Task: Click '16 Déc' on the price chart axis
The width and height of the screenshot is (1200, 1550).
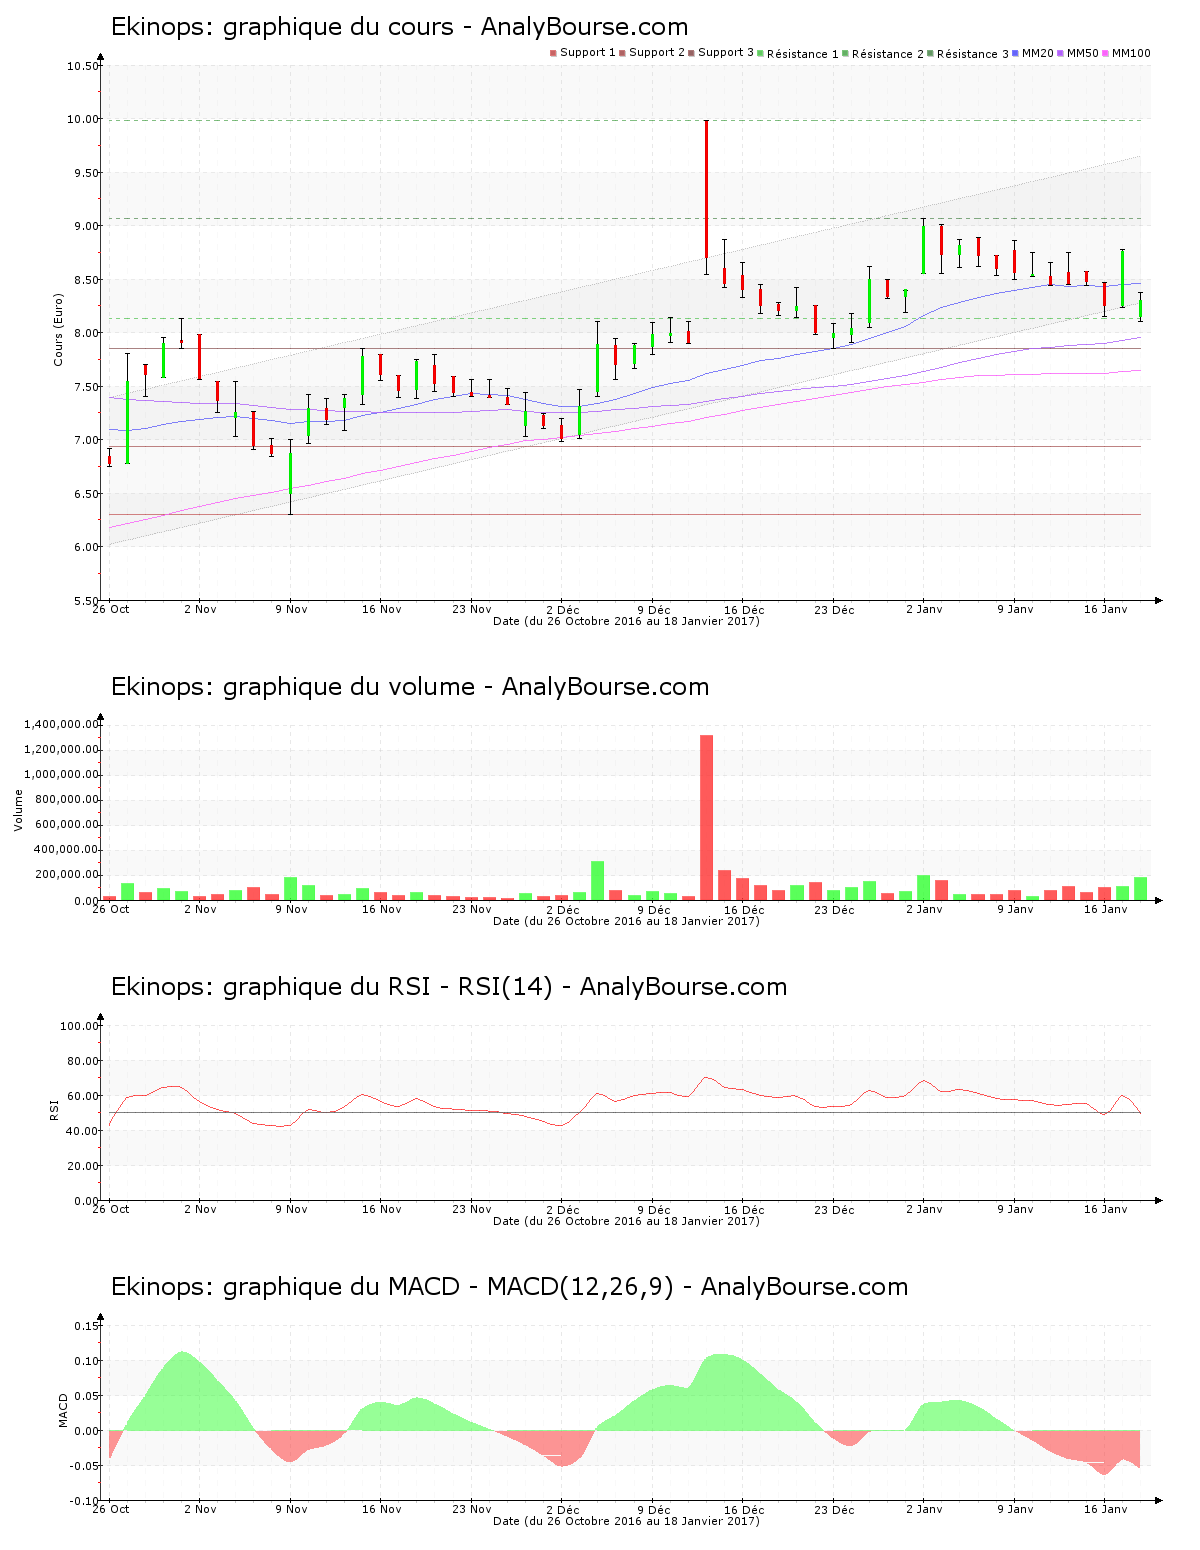Action: coord(744,609)
